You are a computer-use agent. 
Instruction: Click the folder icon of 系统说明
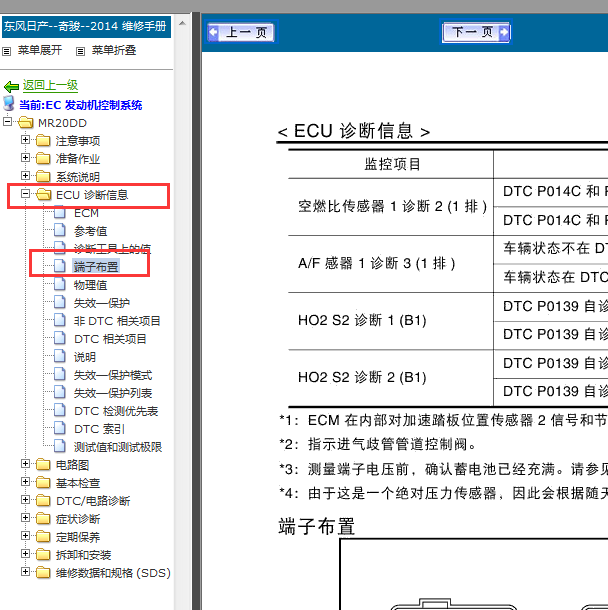tap(43, 177)
